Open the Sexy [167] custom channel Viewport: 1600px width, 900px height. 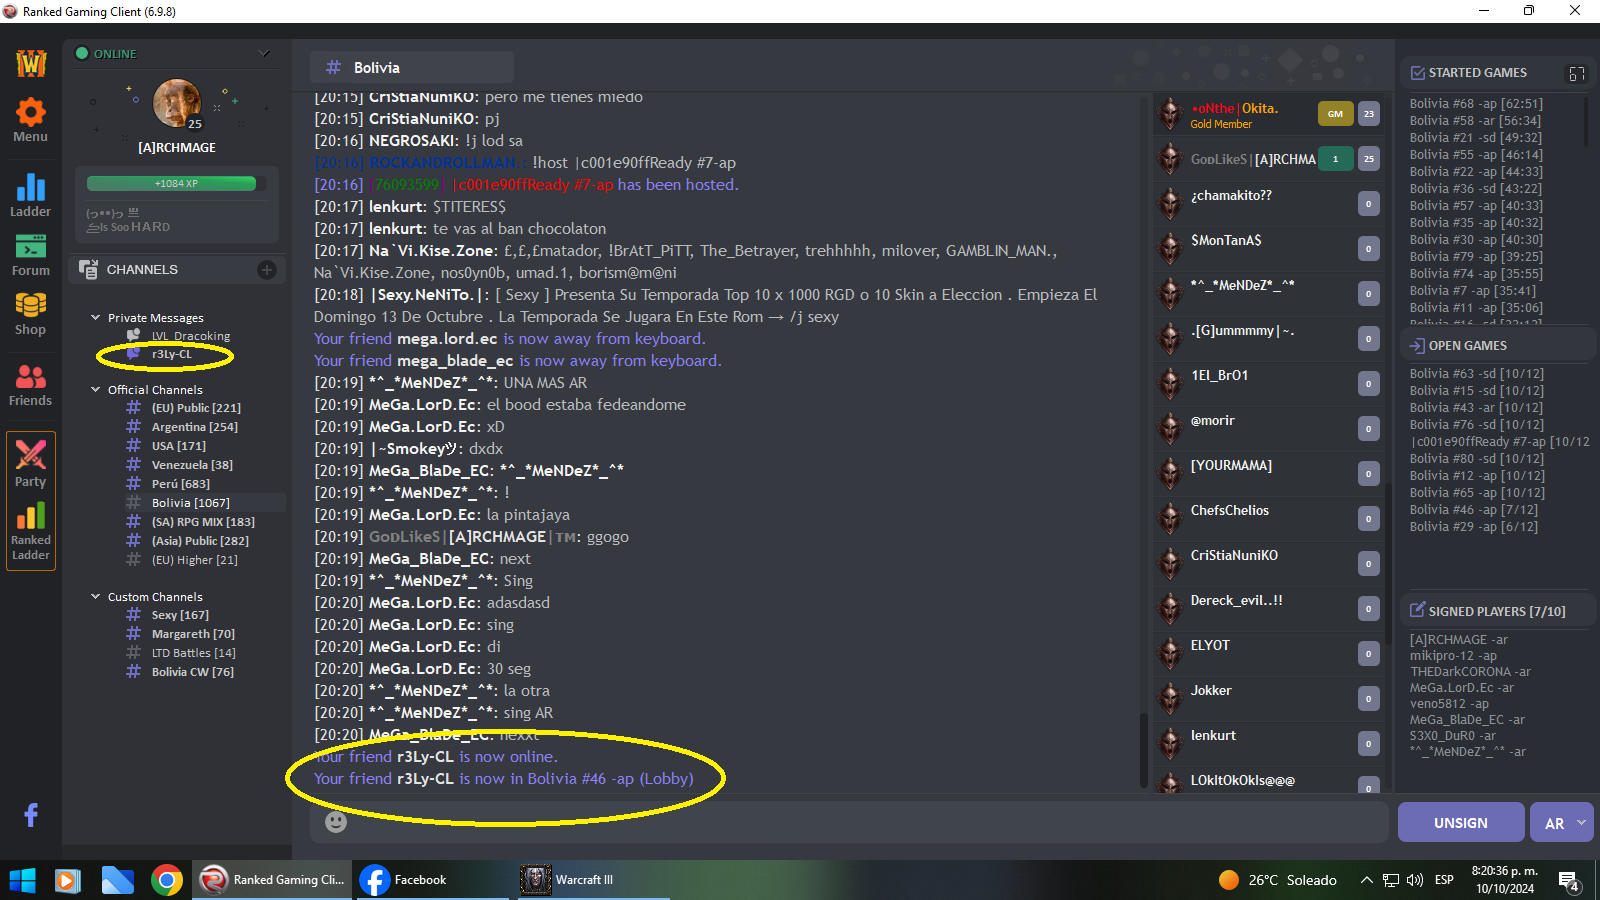tap(180, 615)
